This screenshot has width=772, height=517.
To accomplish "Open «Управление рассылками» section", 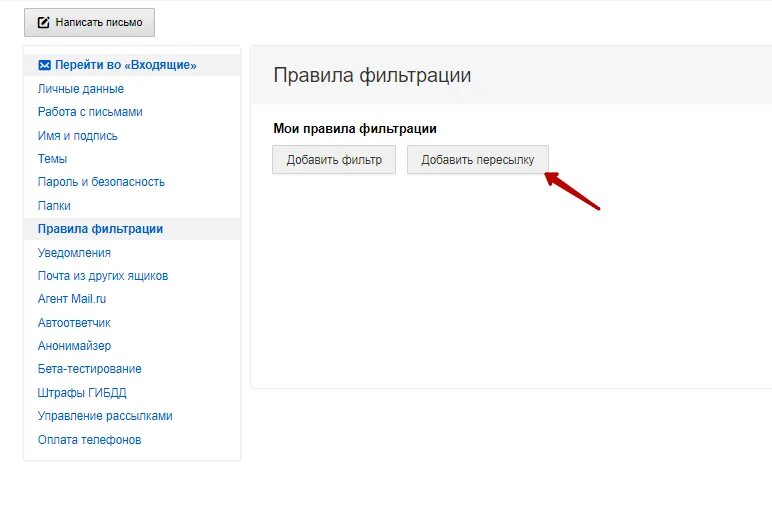I will coord(105,416).
